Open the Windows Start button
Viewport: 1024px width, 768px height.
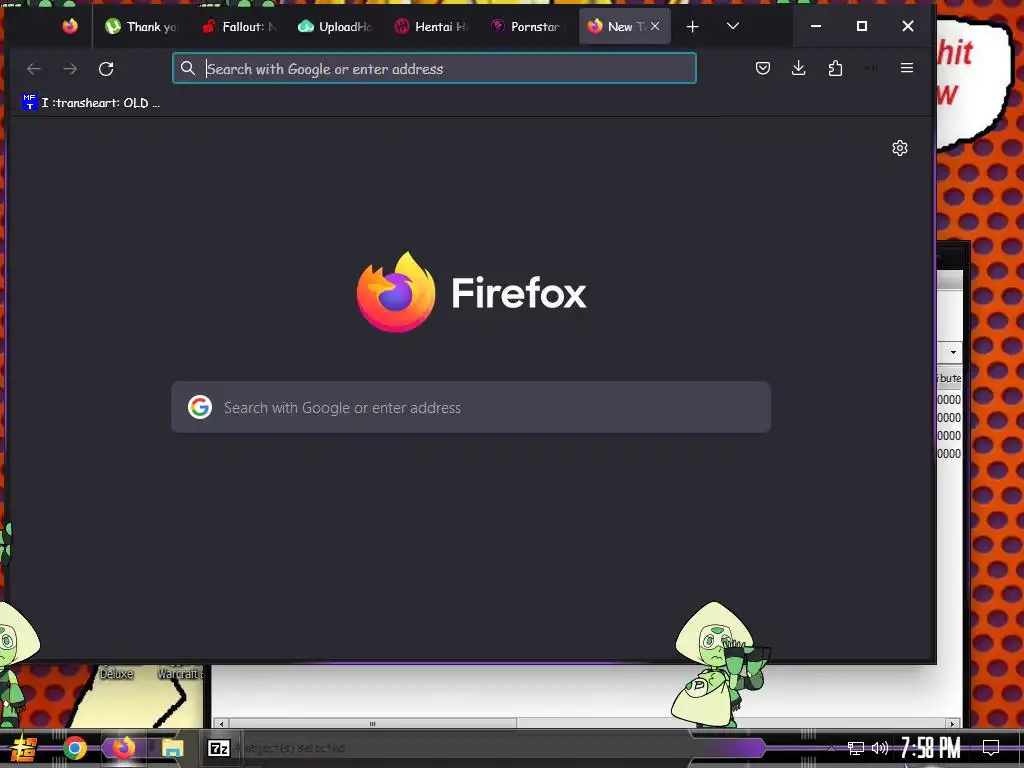point(24,748)
